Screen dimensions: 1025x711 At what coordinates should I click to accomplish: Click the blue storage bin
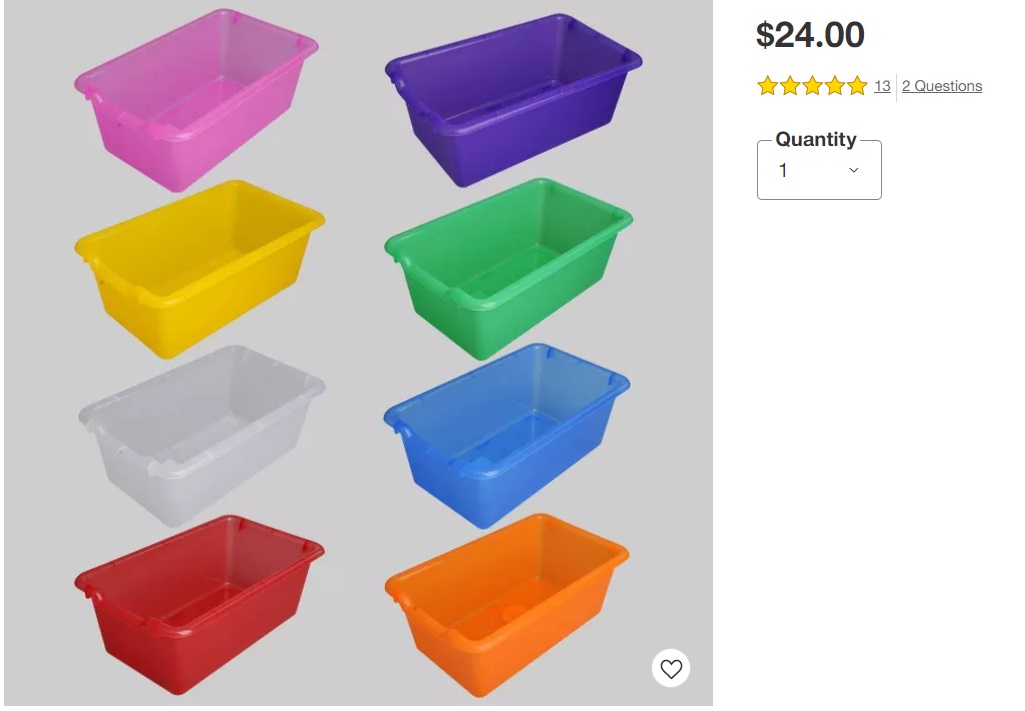click(507, 436)
